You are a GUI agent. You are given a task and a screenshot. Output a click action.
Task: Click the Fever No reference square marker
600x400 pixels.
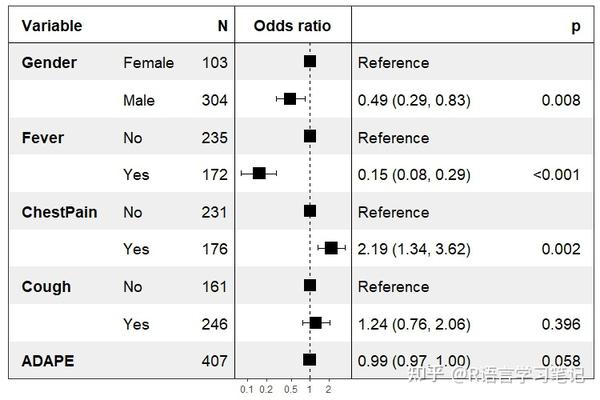[x=310, y=136]
